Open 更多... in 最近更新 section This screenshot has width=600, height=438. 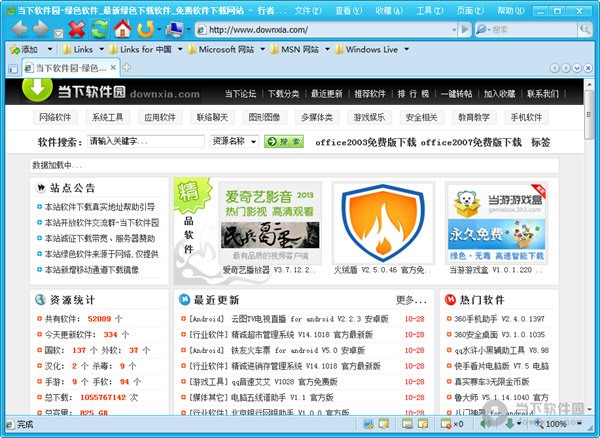click(x=411, y=300)
